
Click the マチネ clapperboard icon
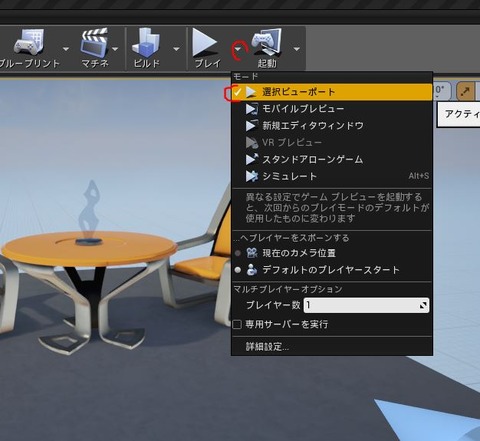coord(95,42)
